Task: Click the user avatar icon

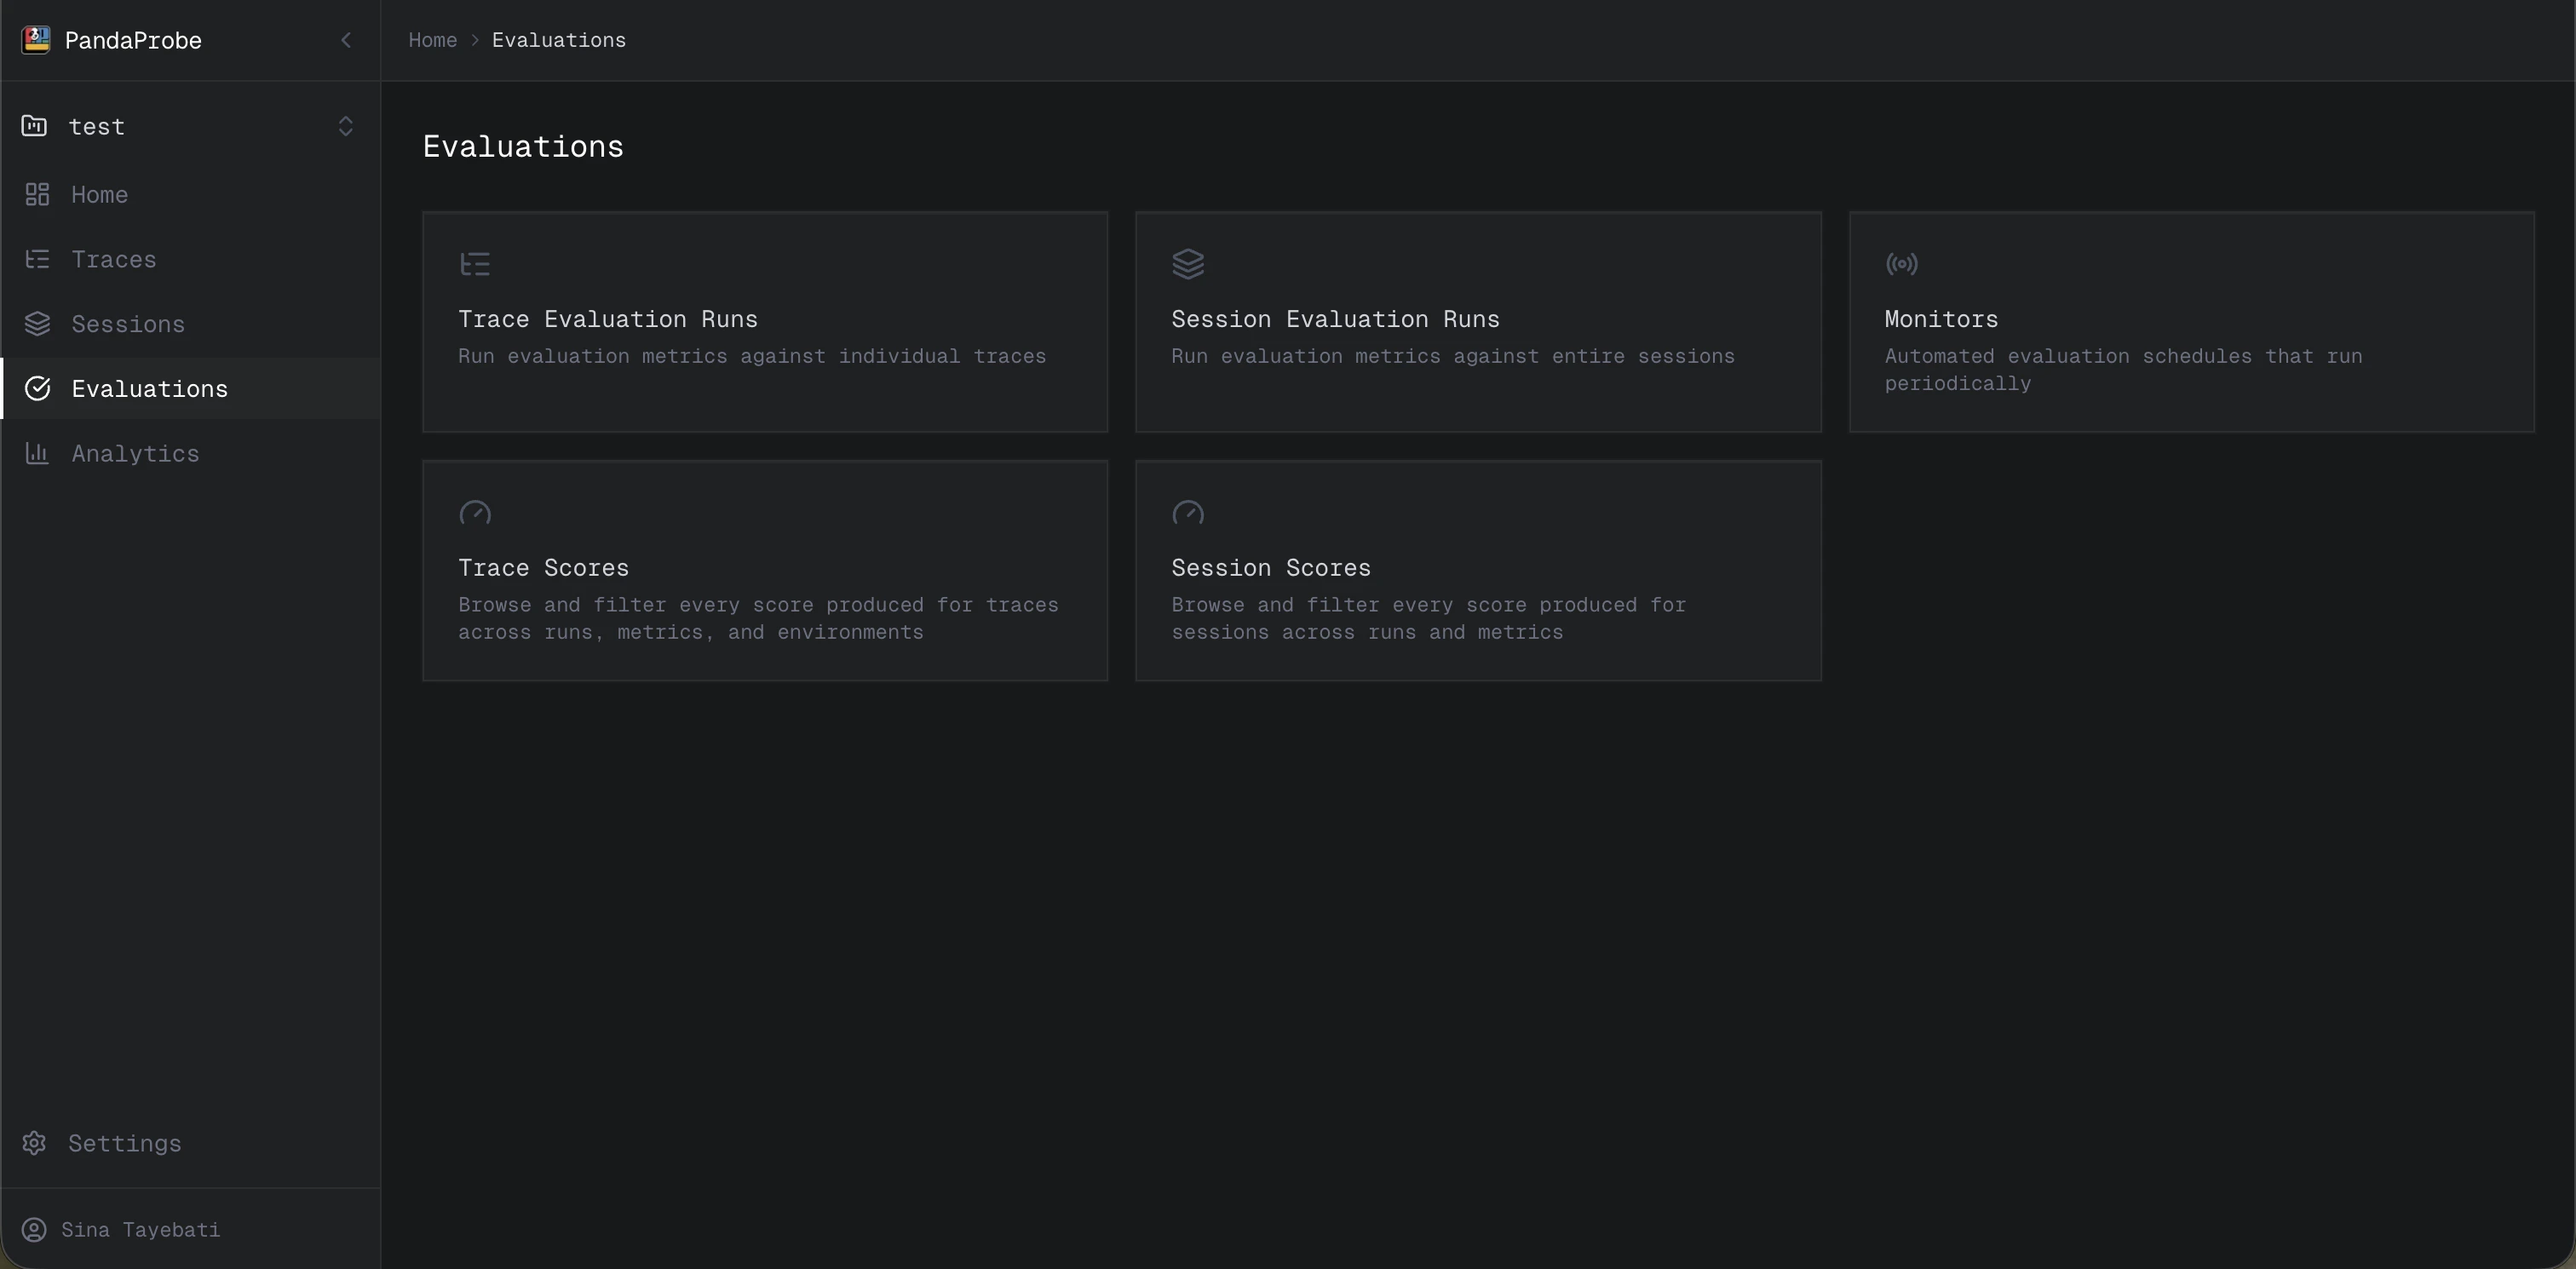Action: [35, 1229]
